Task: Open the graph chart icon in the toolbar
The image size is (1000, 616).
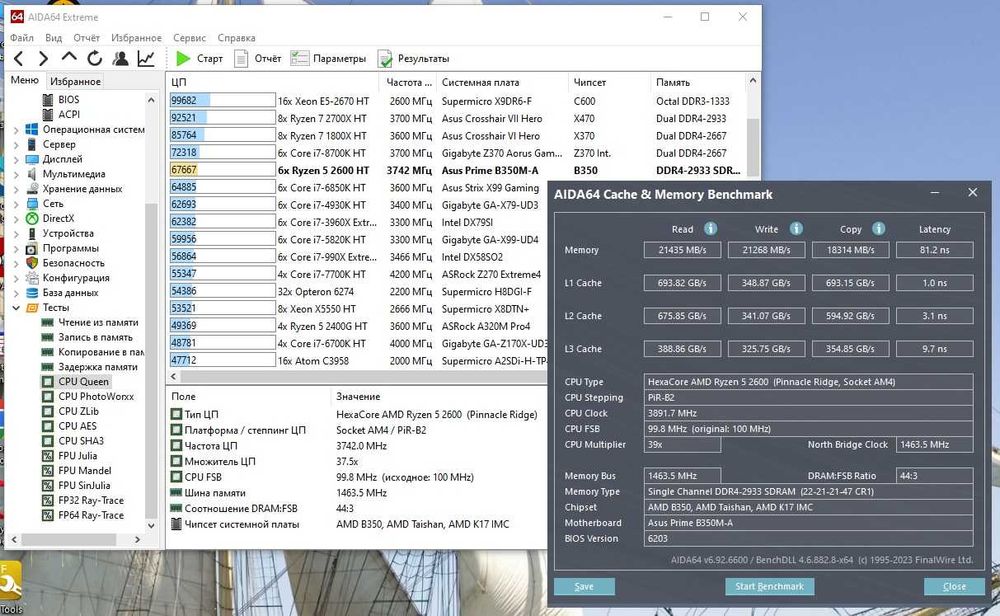Action: point(146,59)
